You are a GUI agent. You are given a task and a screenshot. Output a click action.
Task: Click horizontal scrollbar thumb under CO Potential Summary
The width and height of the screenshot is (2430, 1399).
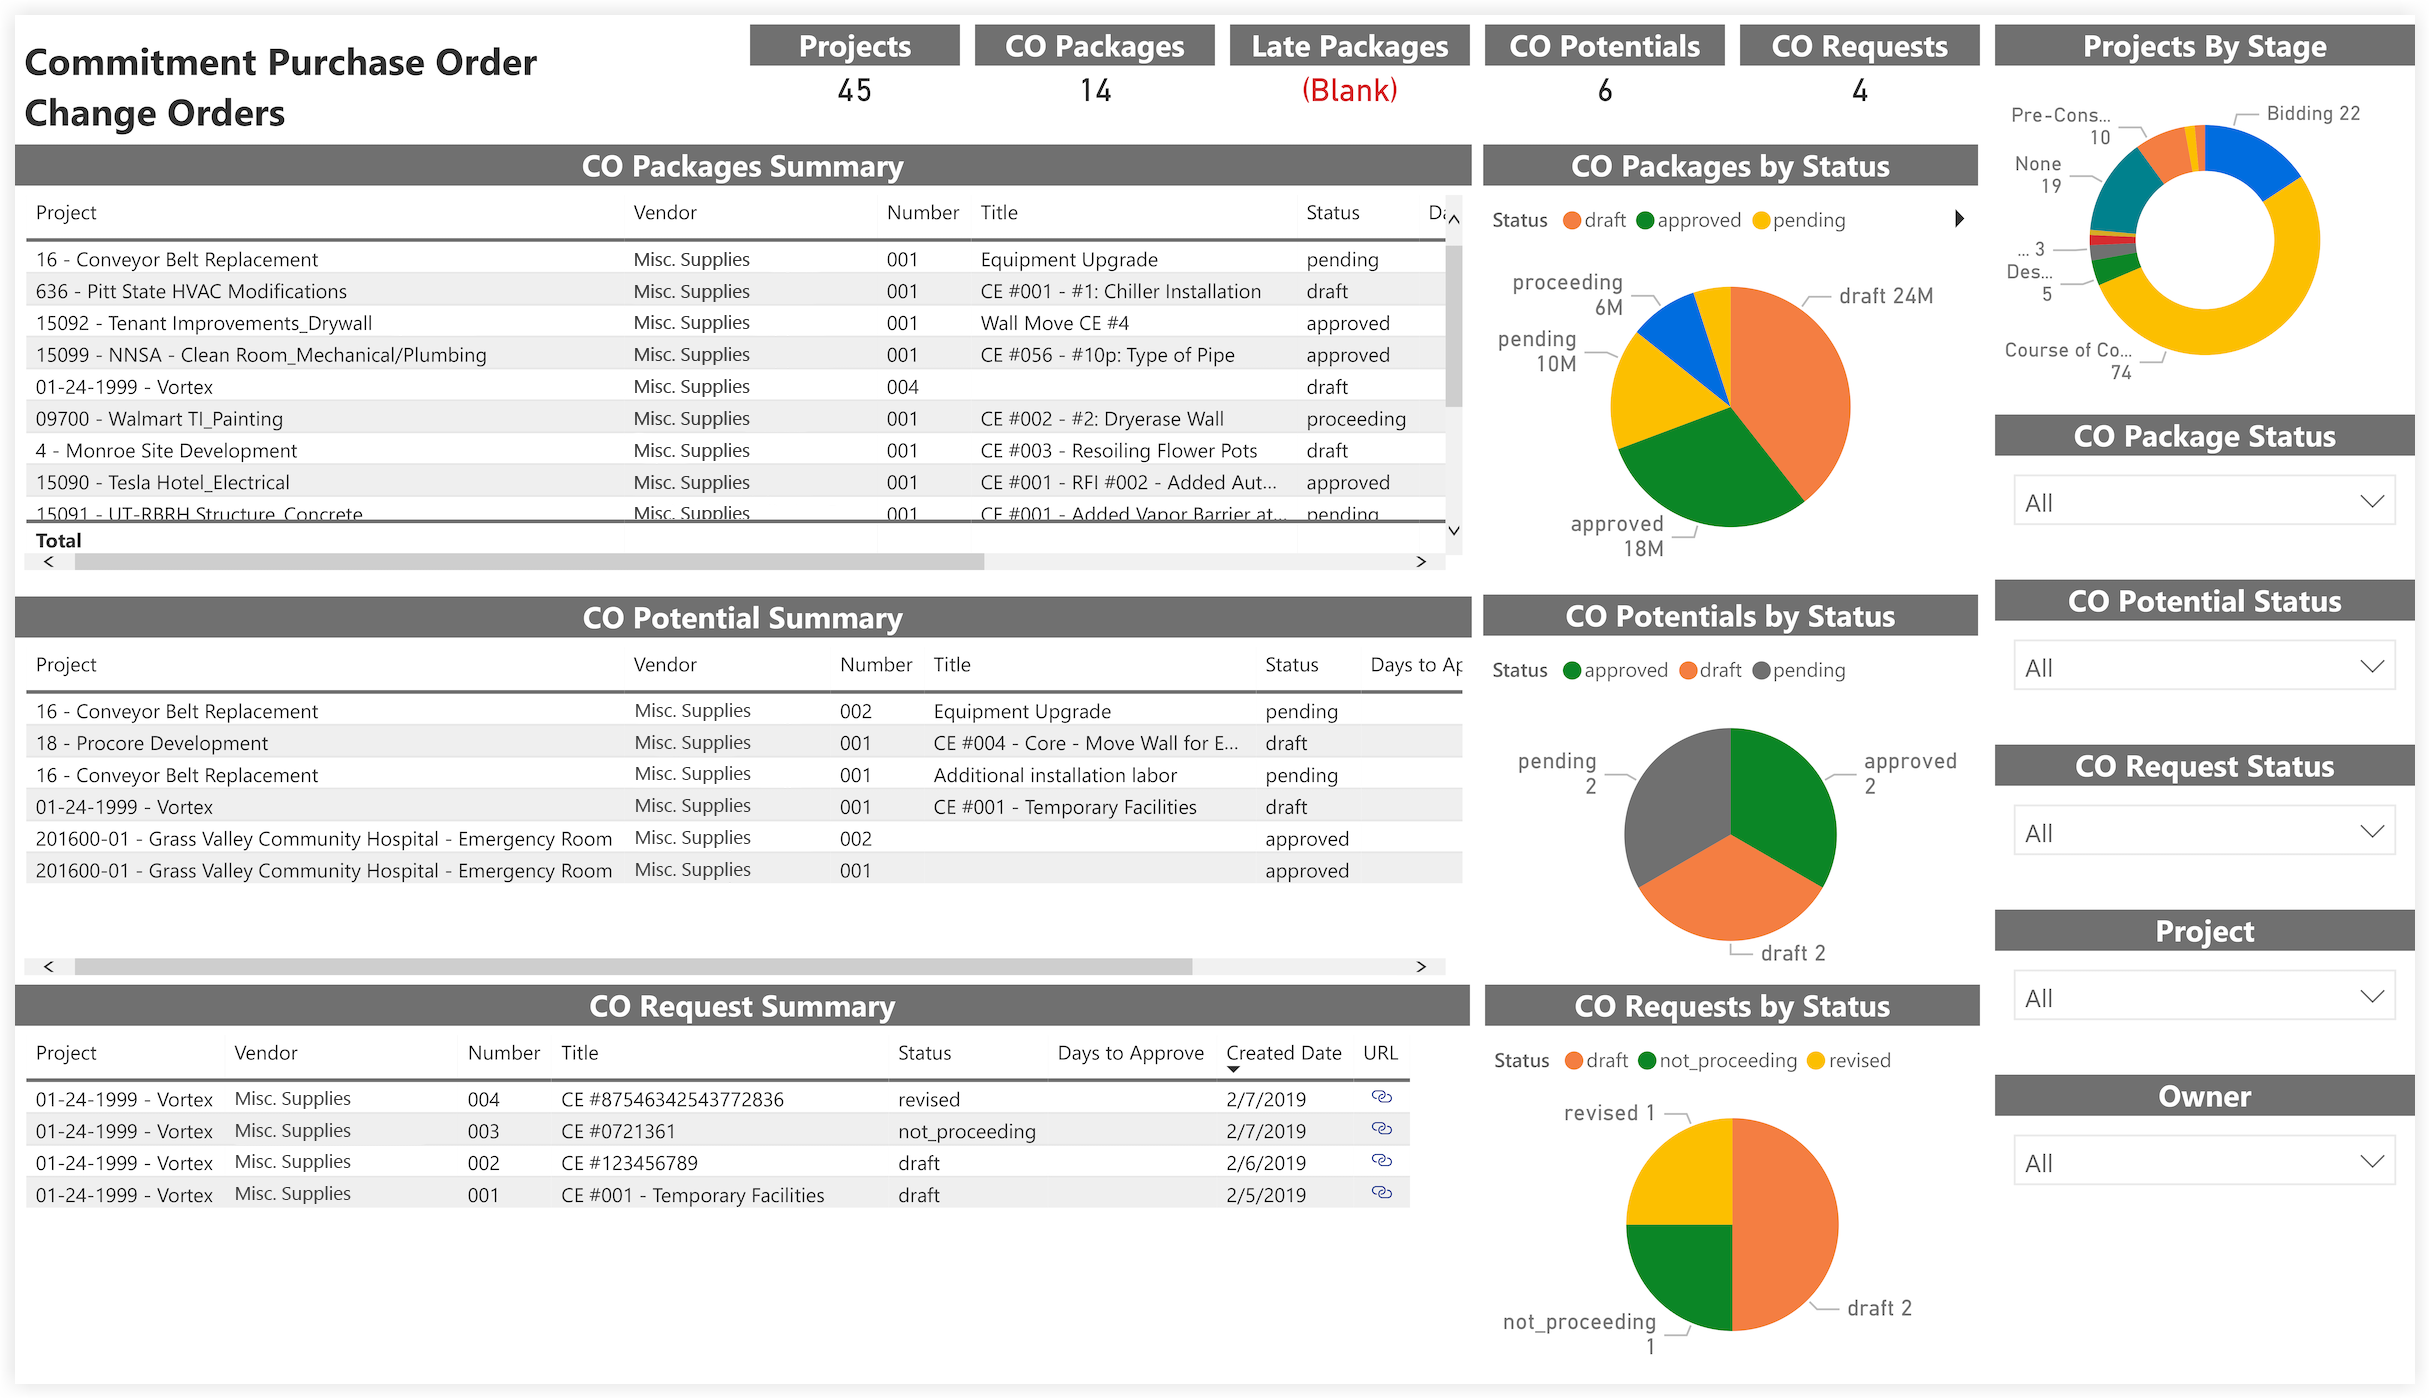pyautogui.click(x=633, y=967)
